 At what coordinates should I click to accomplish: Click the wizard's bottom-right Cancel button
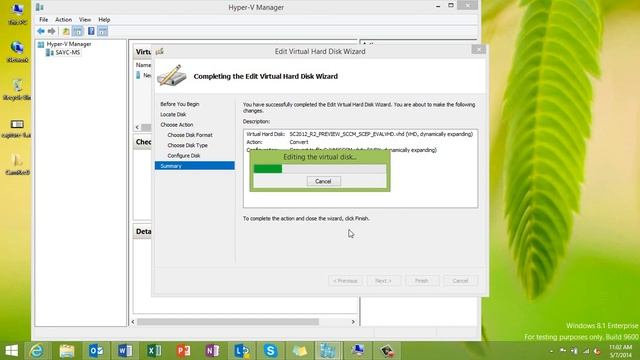[460, 281]
